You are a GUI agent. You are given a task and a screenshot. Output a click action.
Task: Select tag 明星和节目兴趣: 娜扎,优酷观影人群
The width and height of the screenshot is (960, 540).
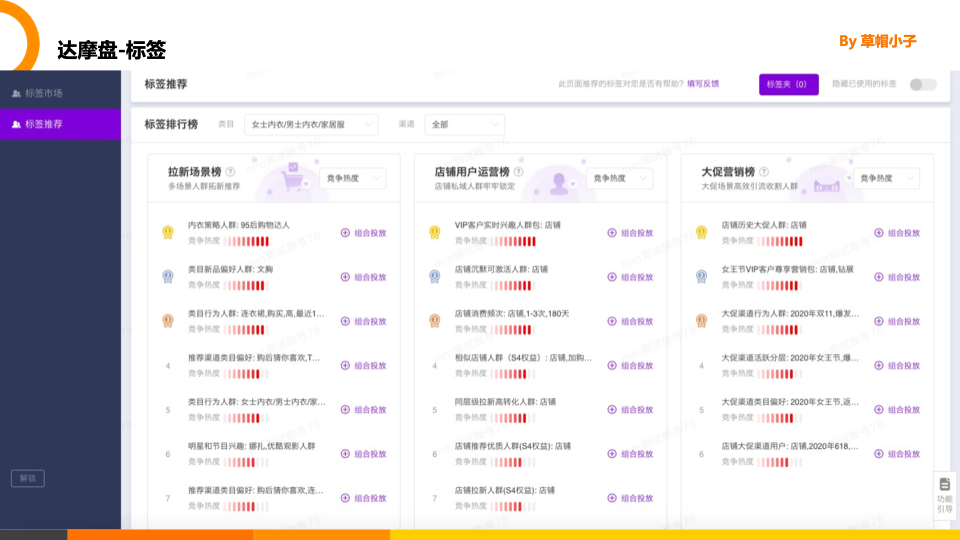point(252,446)
